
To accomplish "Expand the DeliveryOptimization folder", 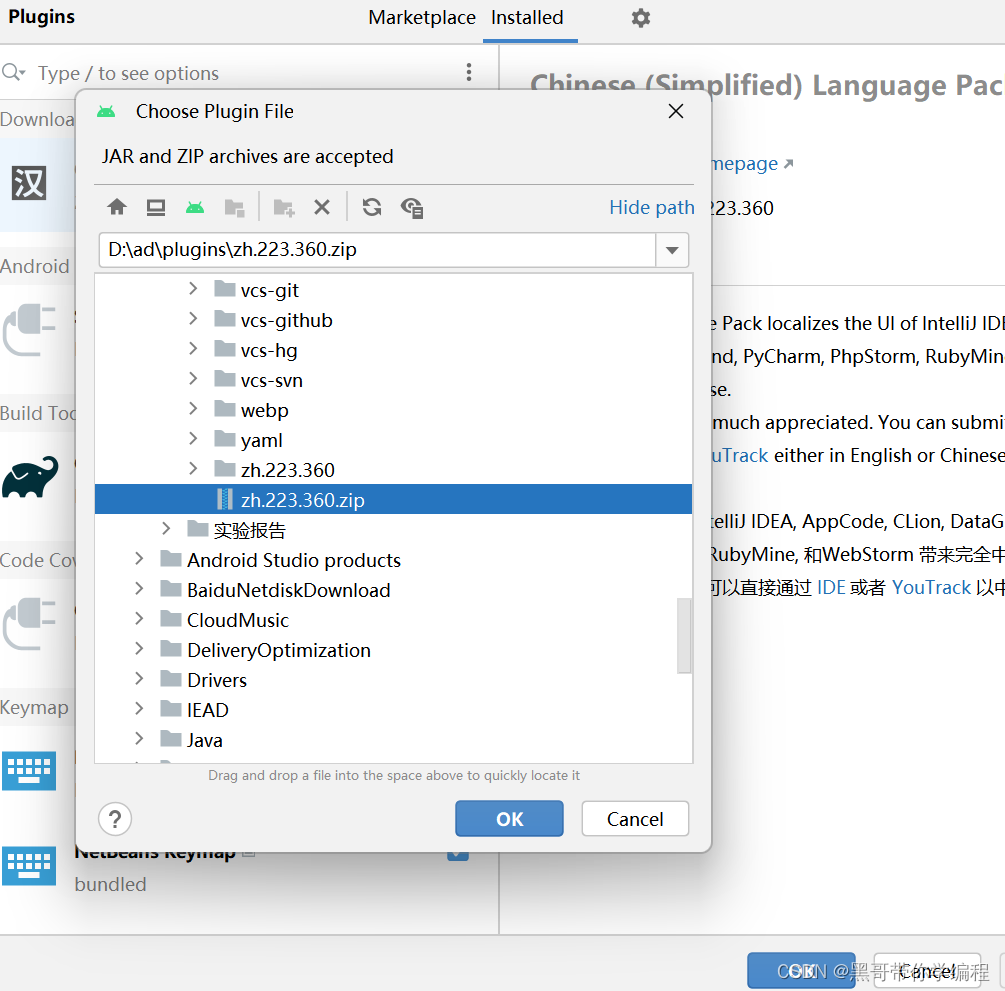I will 139,649.
